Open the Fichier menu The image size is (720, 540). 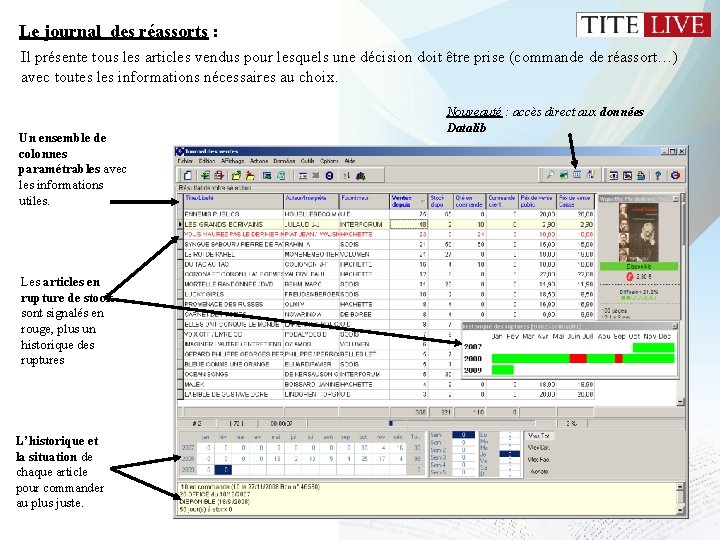[185, 161]
